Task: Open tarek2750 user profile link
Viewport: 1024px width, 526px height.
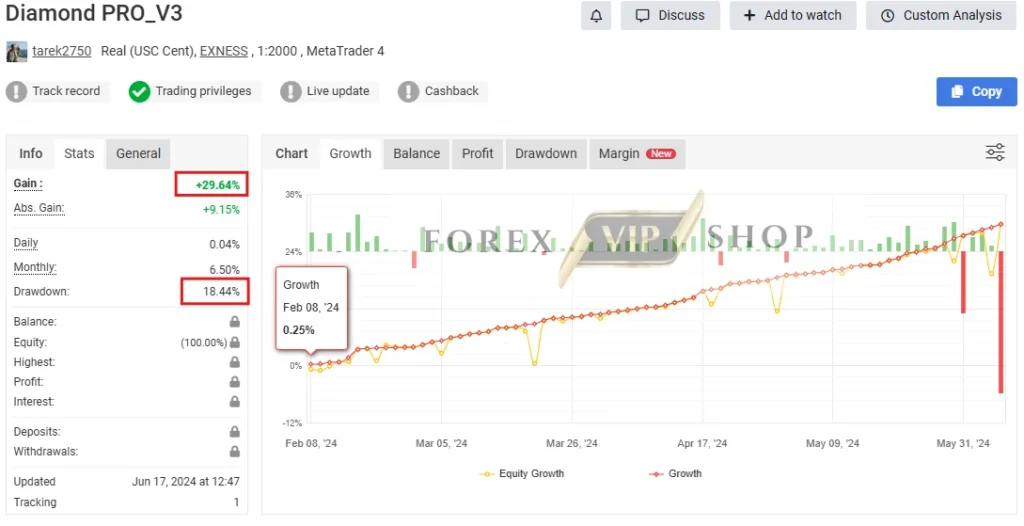Action: (61, 51)
